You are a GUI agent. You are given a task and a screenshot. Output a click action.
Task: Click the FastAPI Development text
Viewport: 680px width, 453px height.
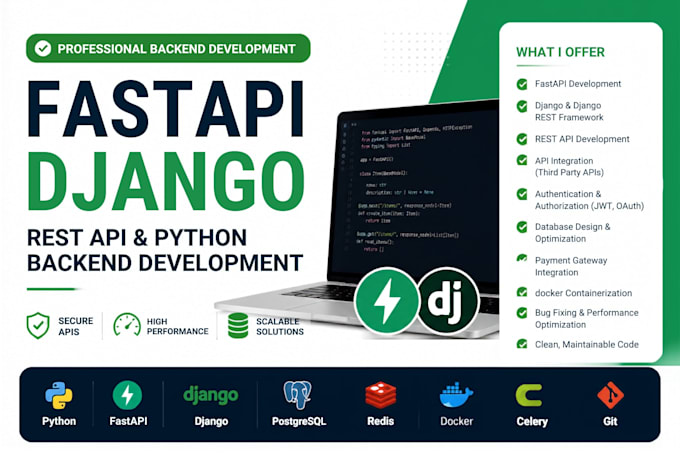[578, 84]
